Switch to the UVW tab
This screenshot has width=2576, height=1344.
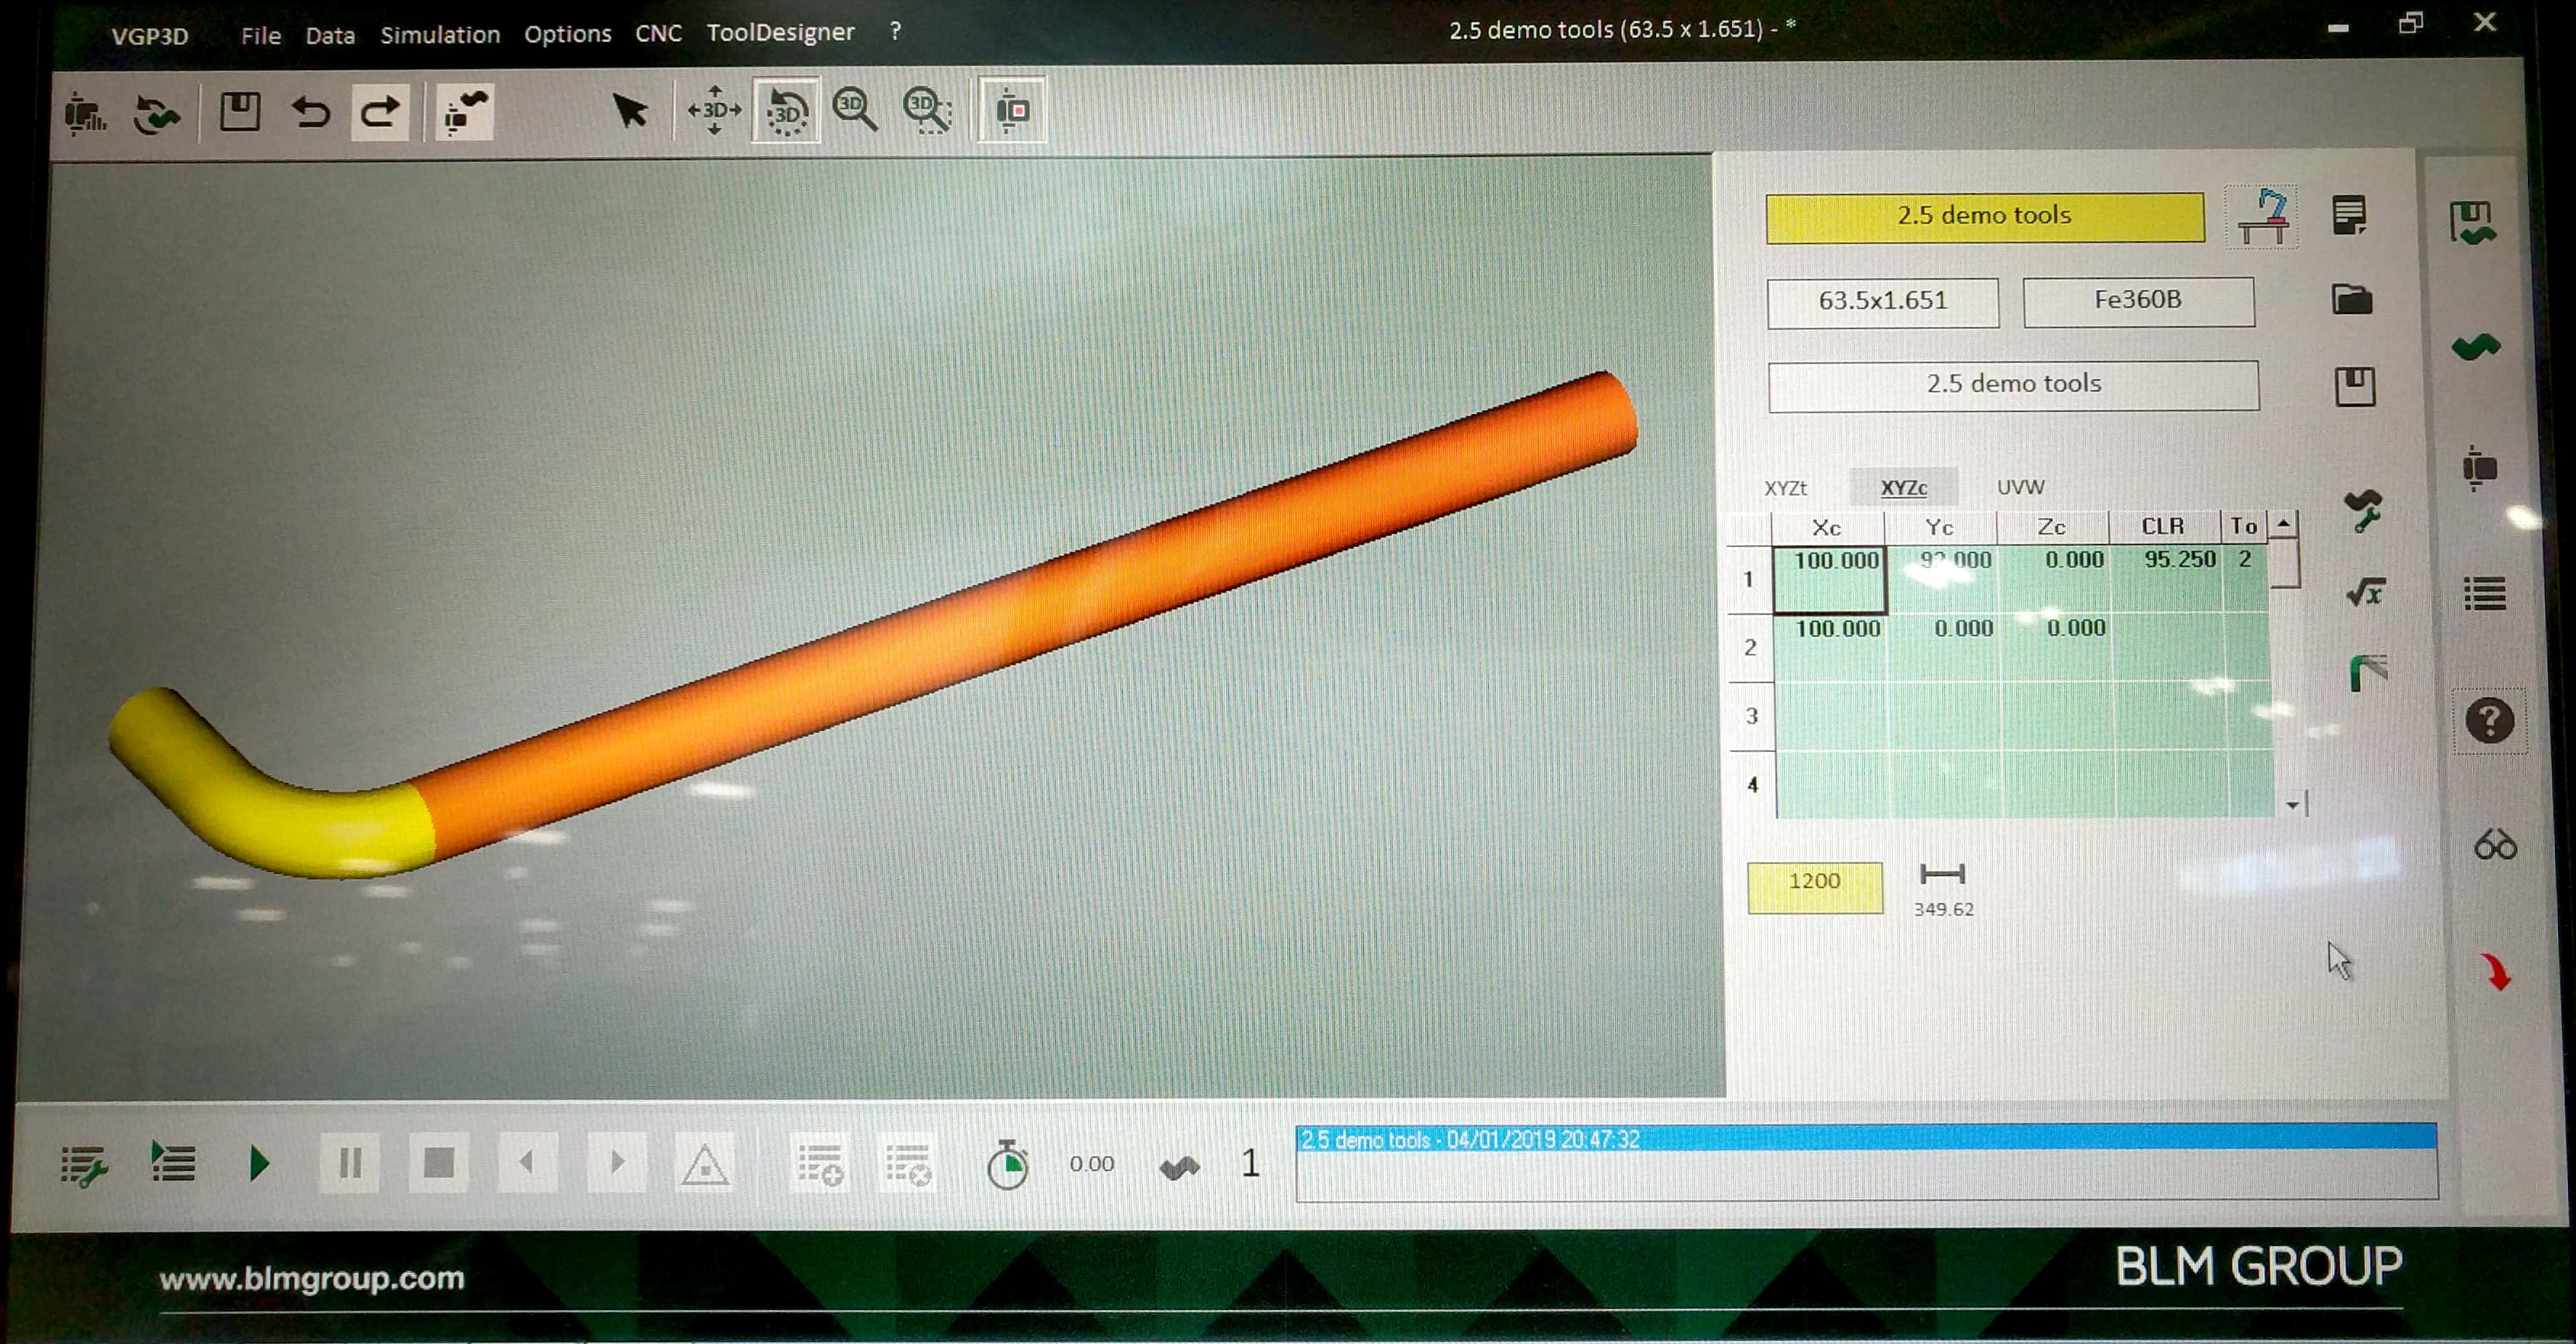[x=2020, y=487]
